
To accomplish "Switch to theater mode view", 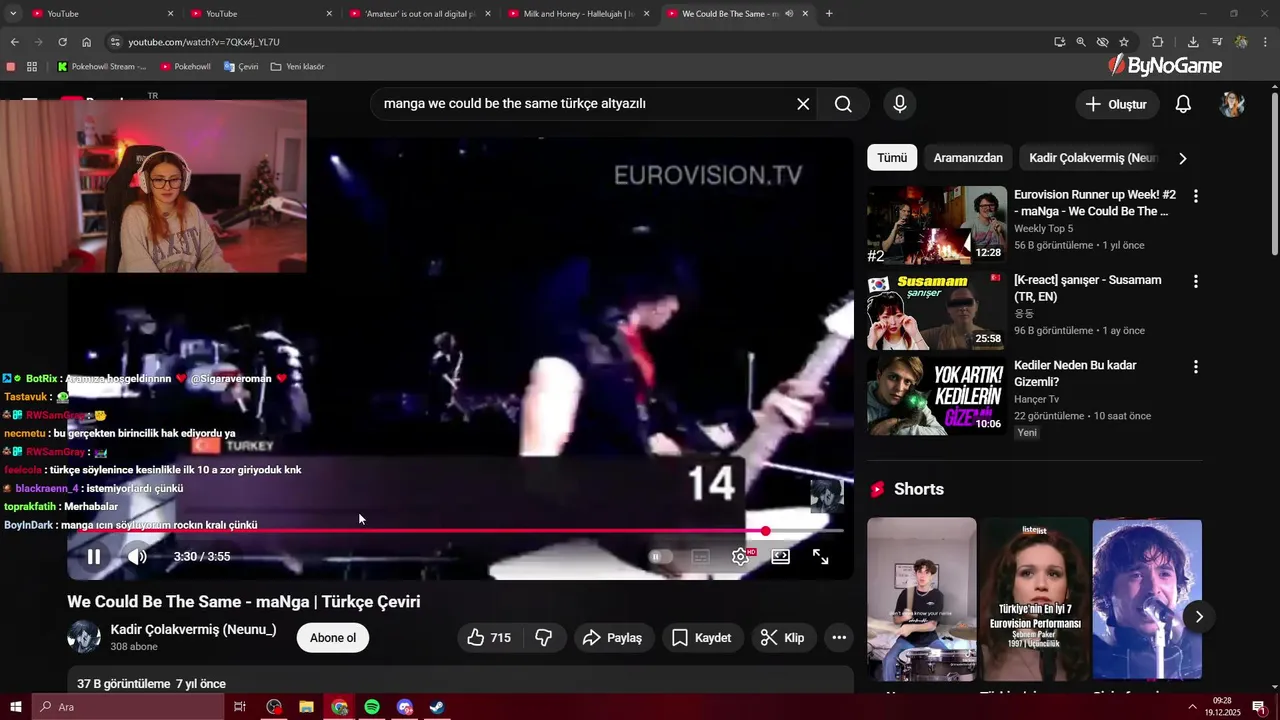I will [781, 557].
